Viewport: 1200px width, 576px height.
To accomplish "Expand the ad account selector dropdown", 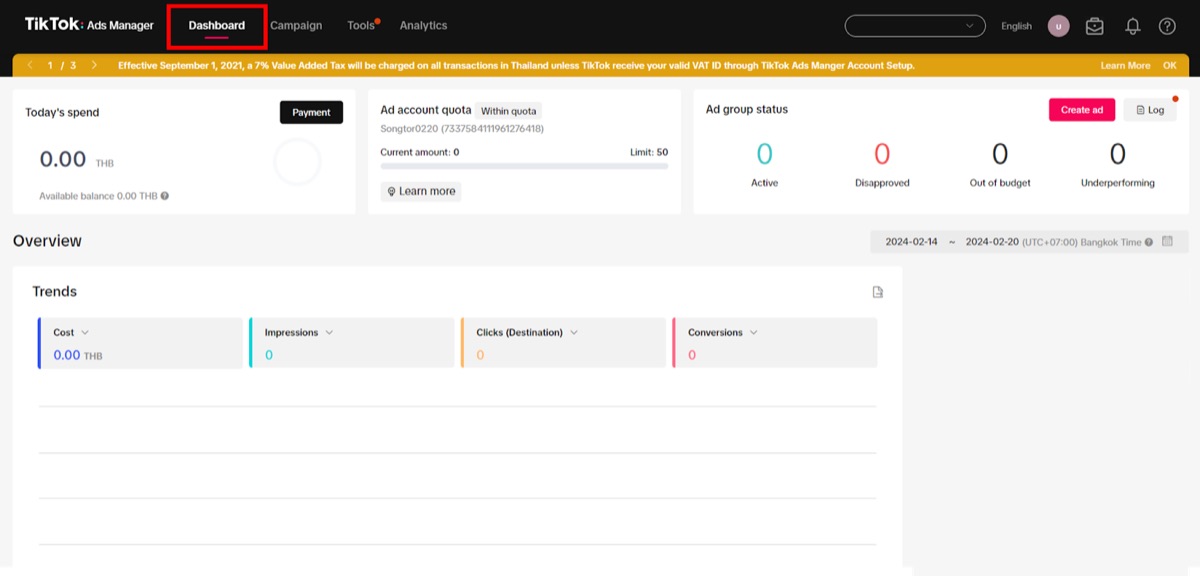I will pos(915,26).
